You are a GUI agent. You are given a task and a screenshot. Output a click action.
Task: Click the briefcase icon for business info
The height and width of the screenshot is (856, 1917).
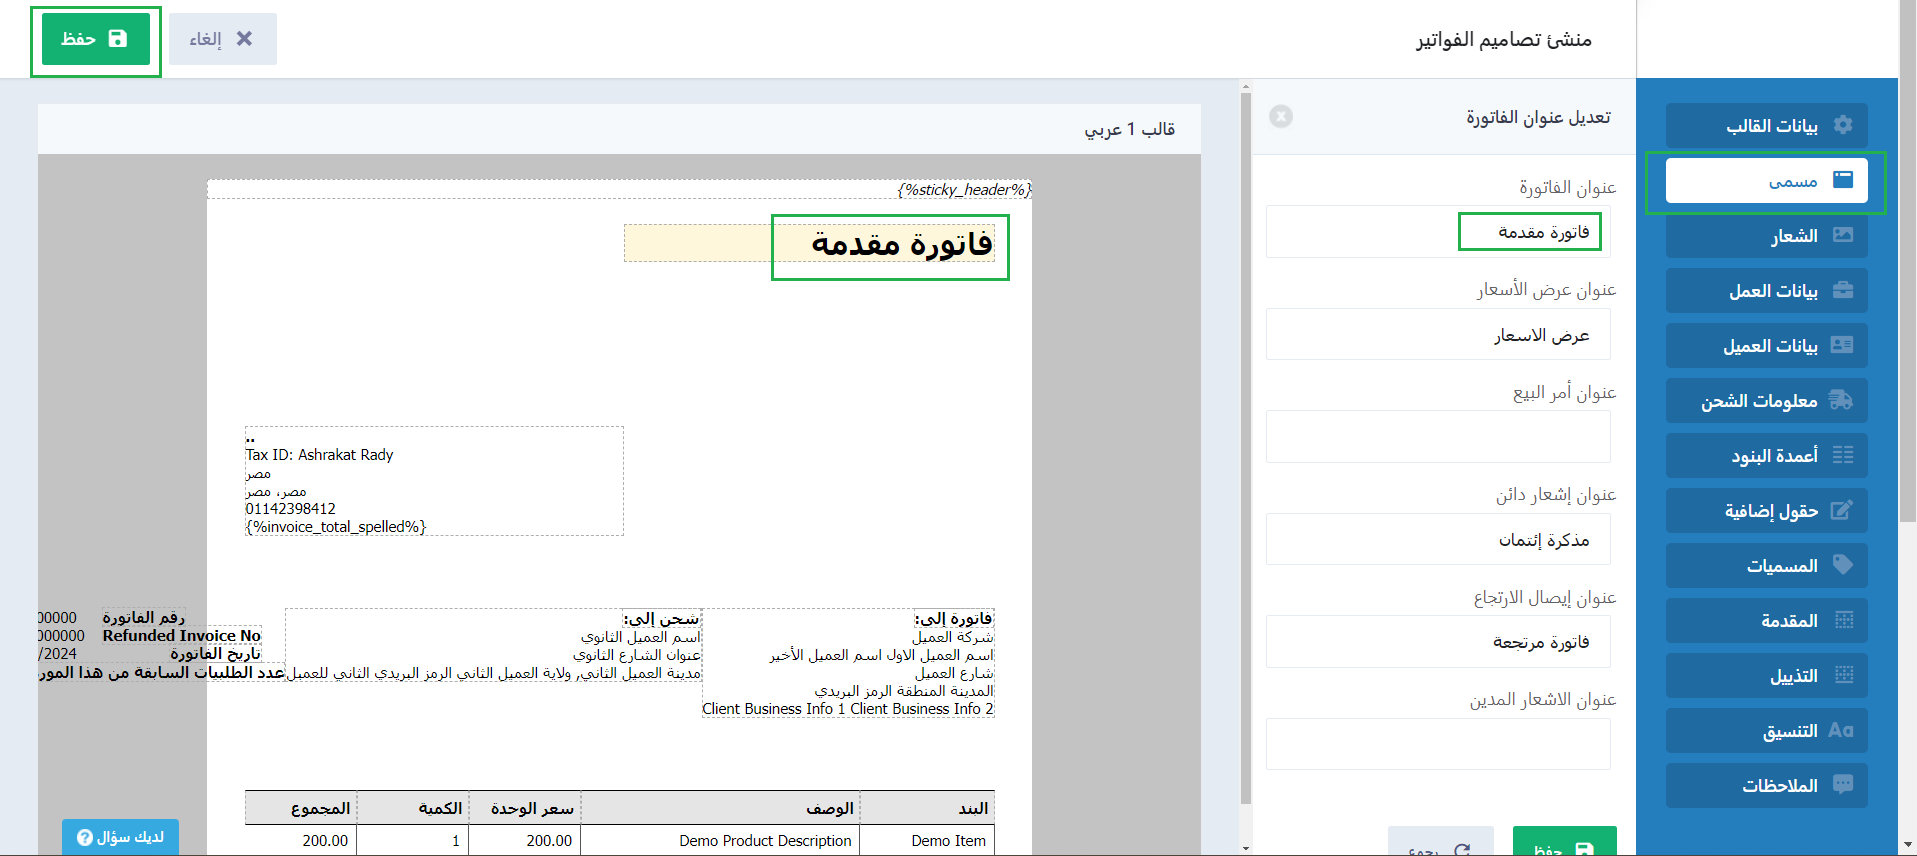1842,290
